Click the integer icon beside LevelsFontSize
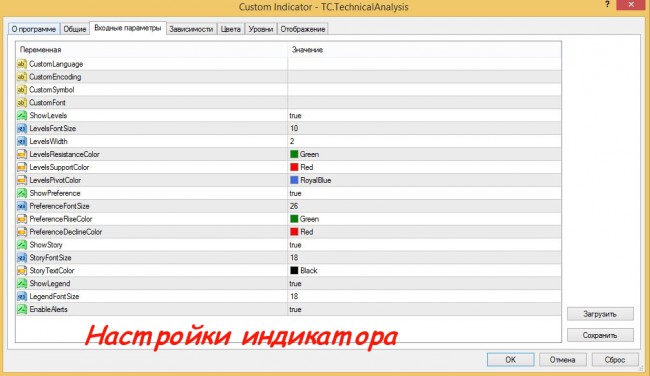Image resolution: width=650 pixels, height=376 pixels. (22, 129)
